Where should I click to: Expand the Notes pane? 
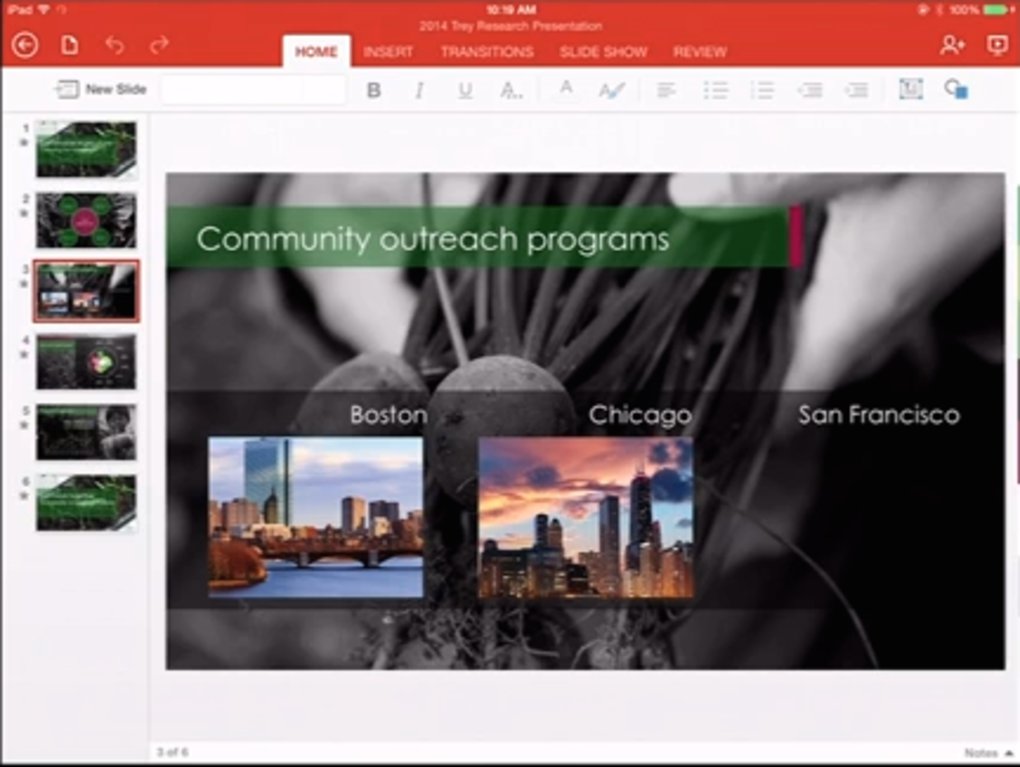coord(986,752)
